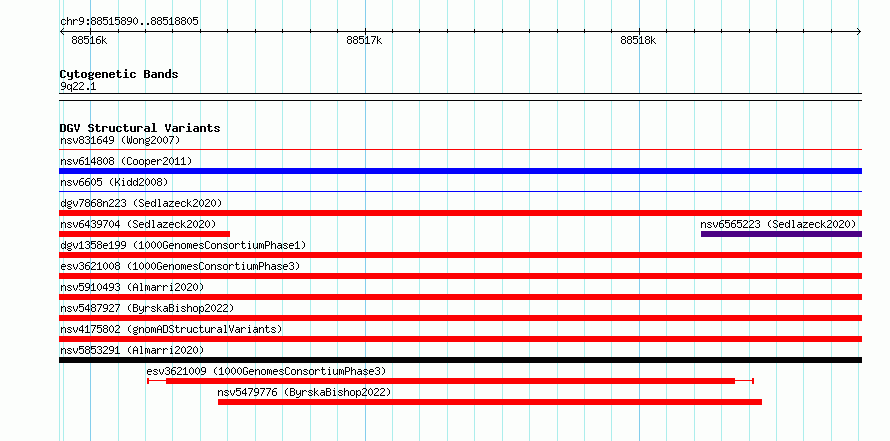The width and height of the screenshot is (890, 441).
Task: Click the red bar for esv3621009
Action: pos(451,381)
